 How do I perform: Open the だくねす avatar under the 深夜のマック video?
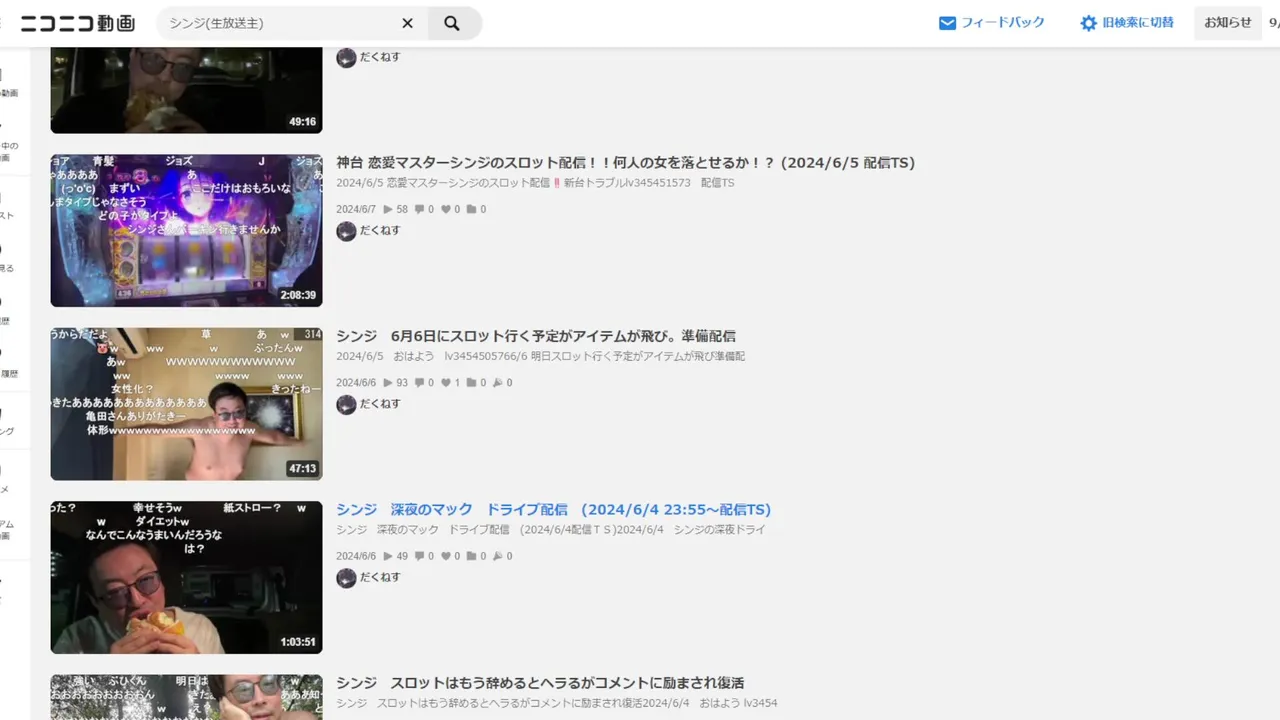click(346, 578)
